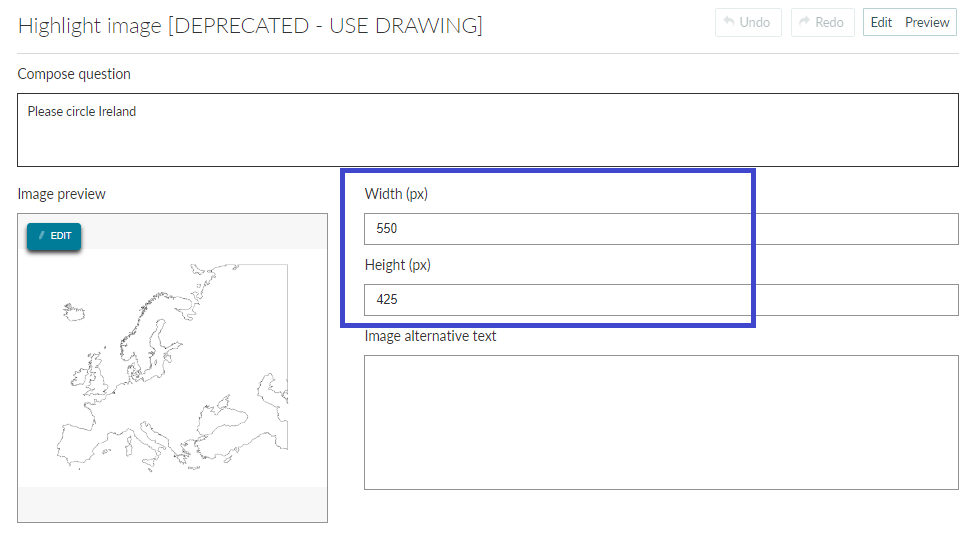Click the Redo arrow icon
This screenshot has height=533, width=974.
coord(804,22)
